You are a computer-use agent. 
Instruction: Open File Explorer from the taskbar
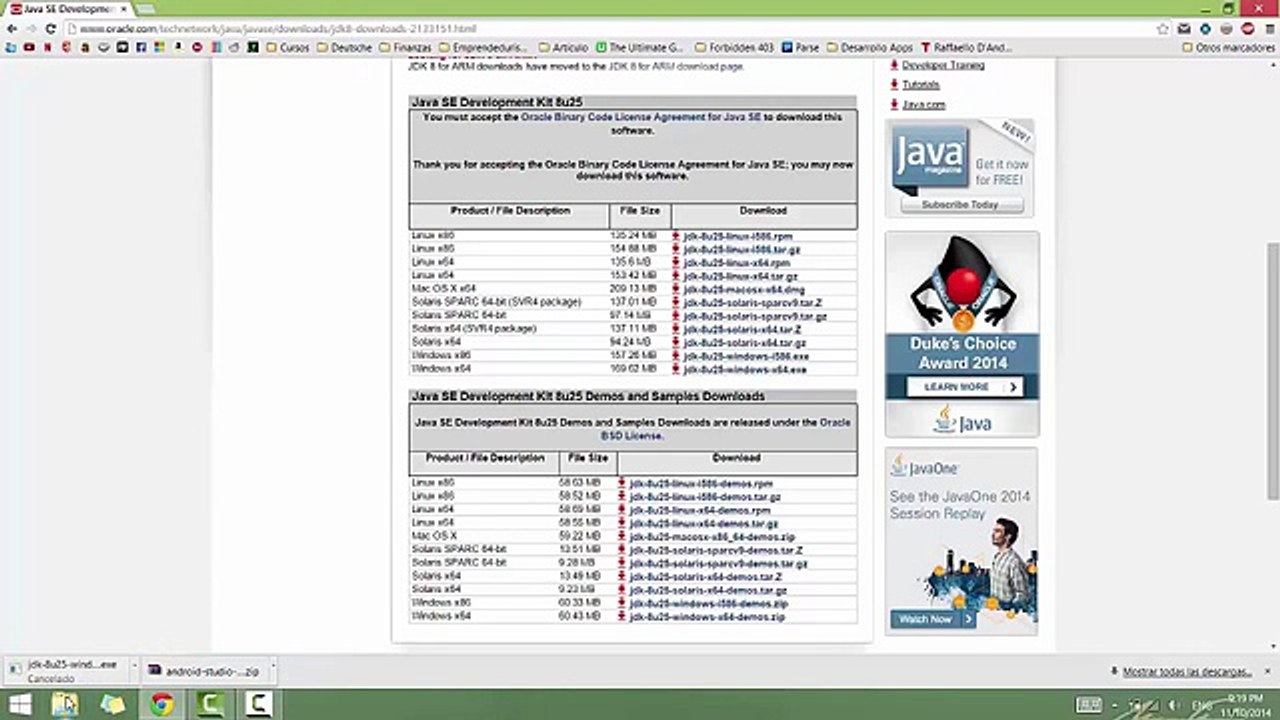point(65,705)
